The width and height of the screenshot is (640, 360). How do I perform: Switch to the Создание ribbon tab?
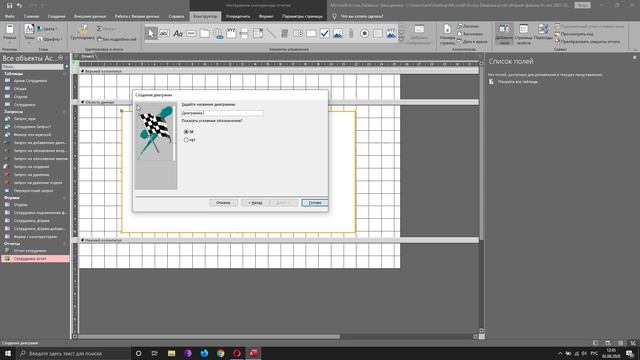click(56, 16)
